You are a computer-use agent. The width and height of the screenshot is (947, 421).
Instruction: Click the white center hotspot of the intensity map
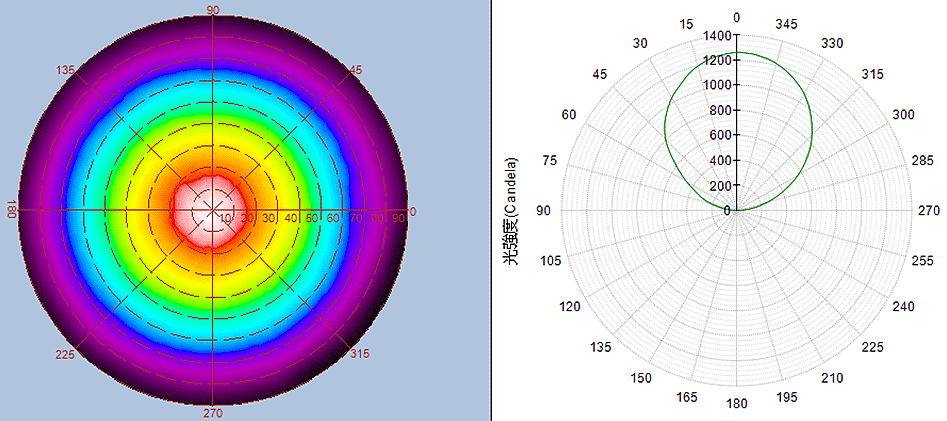pyautogui.click(x=212, y=209)
